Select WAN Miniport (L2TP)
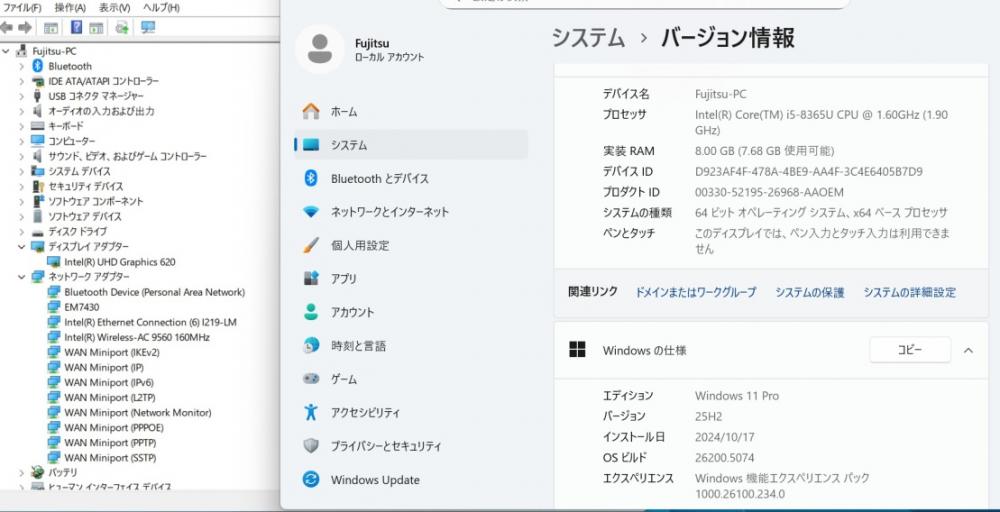 110,397
